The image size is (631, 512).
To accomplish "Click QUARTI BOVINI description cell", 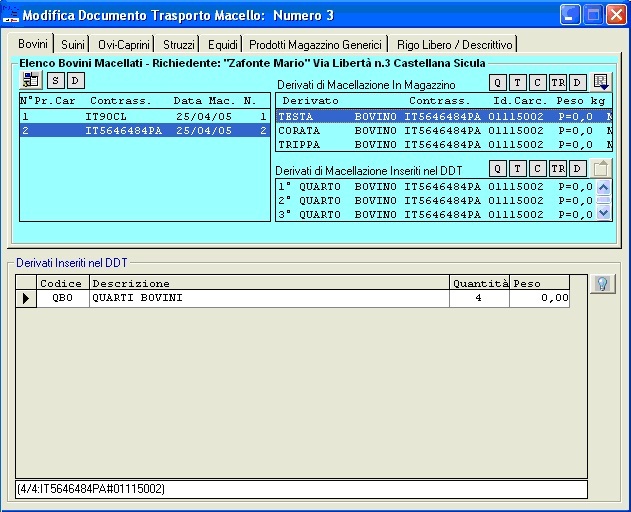I will pos(269,298).
